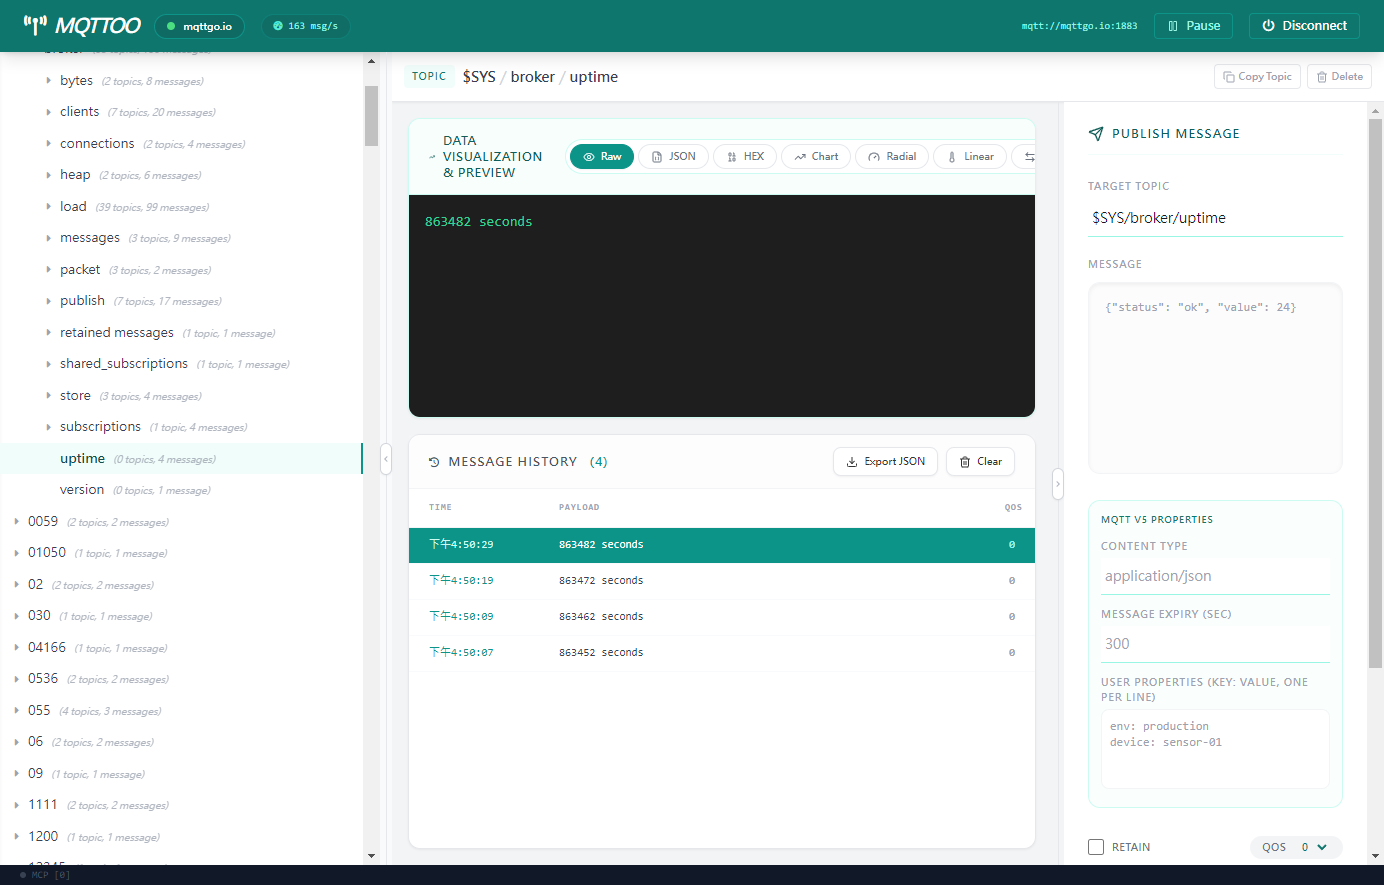Image resolution: width=1384 pixels, height=885 pixels.
Task: Select history row at 下午4:50:07
Action: pos(722,653)
